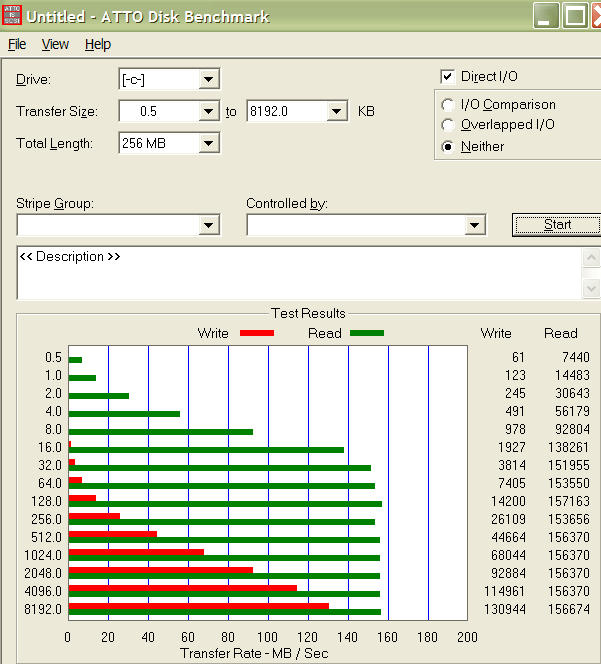
Task: Click the green Read legend swatch
Action: point(367,333)
